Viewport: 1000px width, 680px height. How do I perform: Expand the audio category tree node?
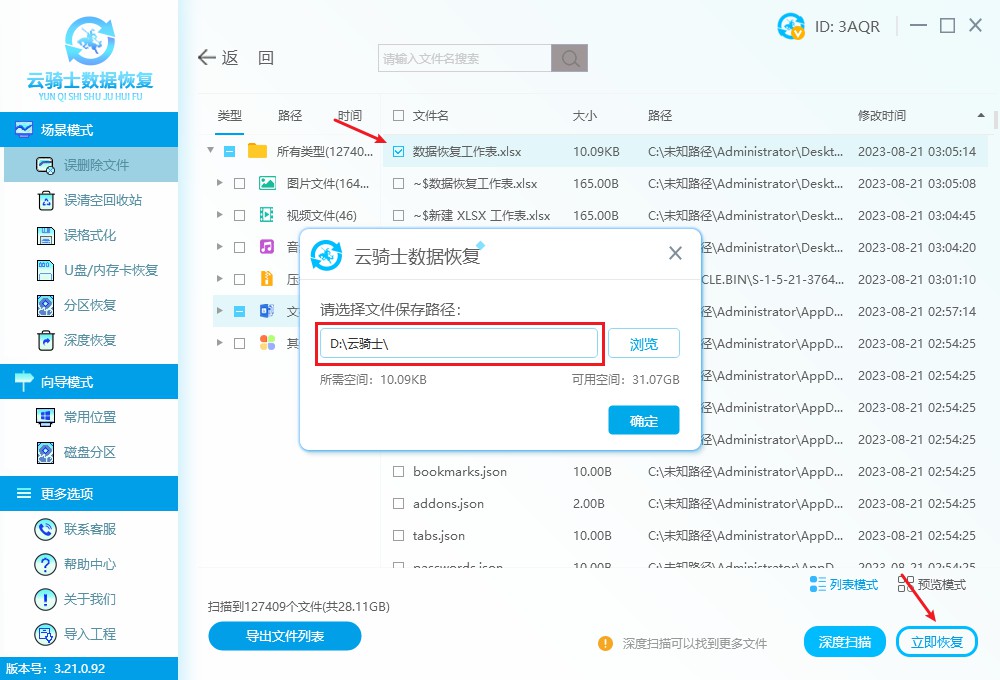[219, 247]
